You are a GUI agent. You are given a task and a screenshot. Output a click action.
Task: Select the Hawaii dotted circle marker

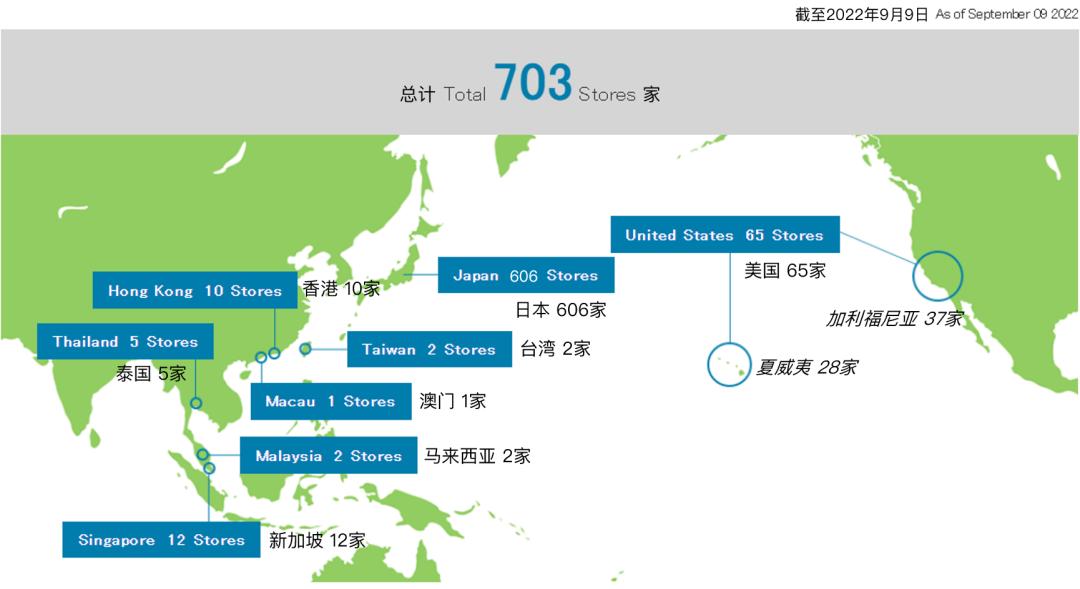[727, 365]
